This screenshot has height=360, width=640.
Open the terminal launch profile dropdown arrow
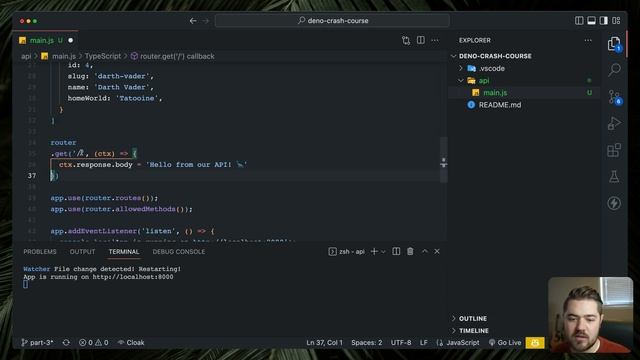pyautogui.click(x=383, y=252)
